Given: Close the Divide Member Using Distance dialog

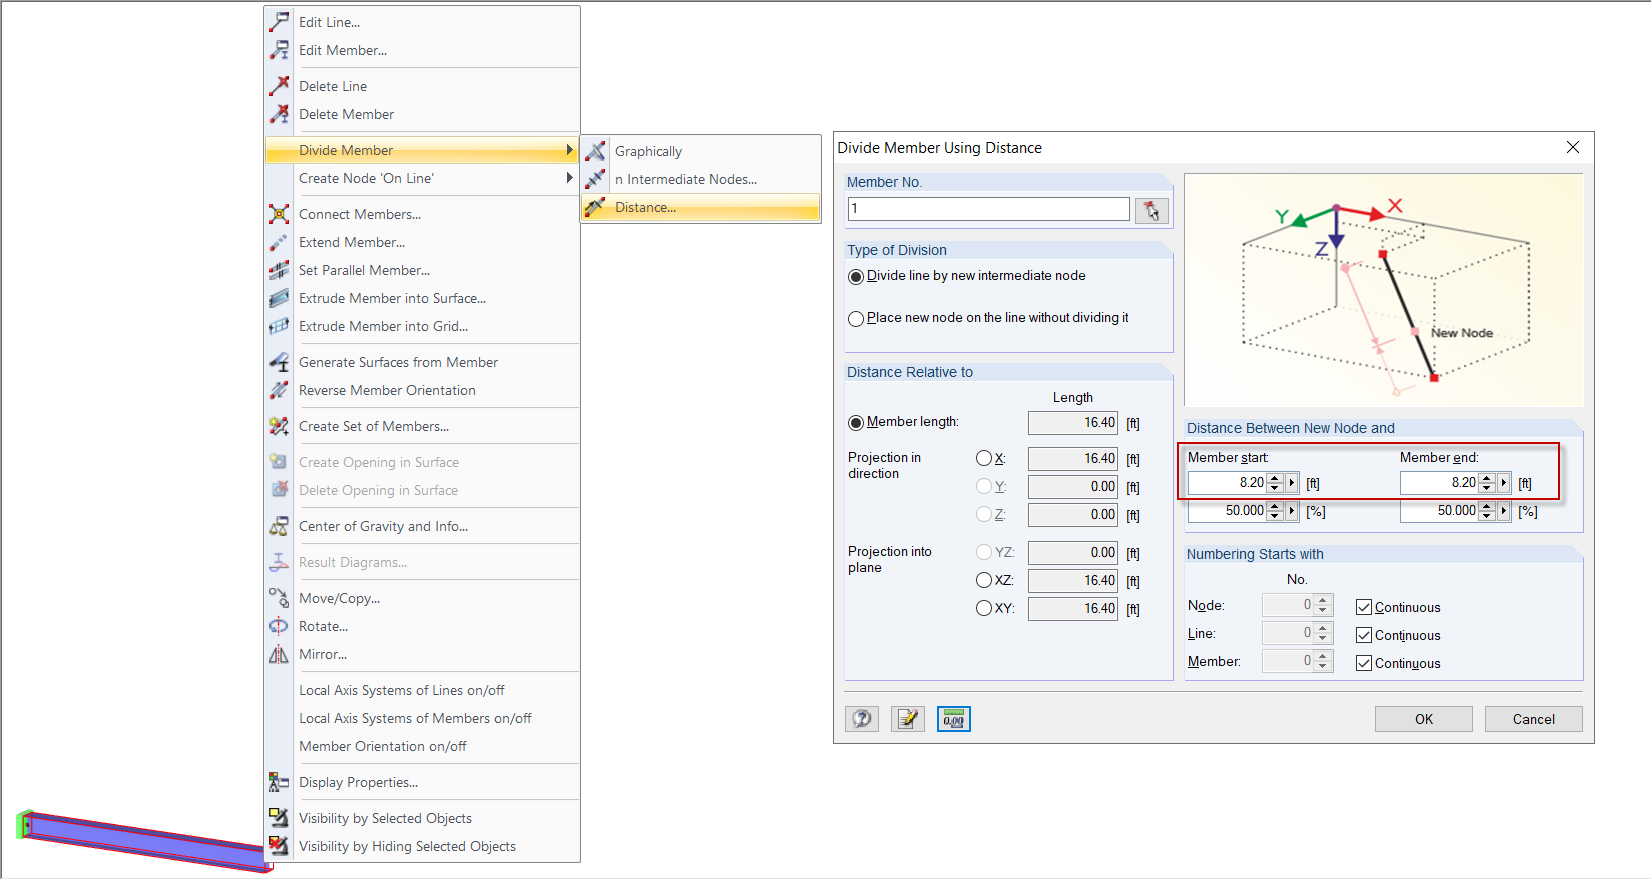Looking at the screenshot, I should pyautogui.click(x=1573, y=147).
